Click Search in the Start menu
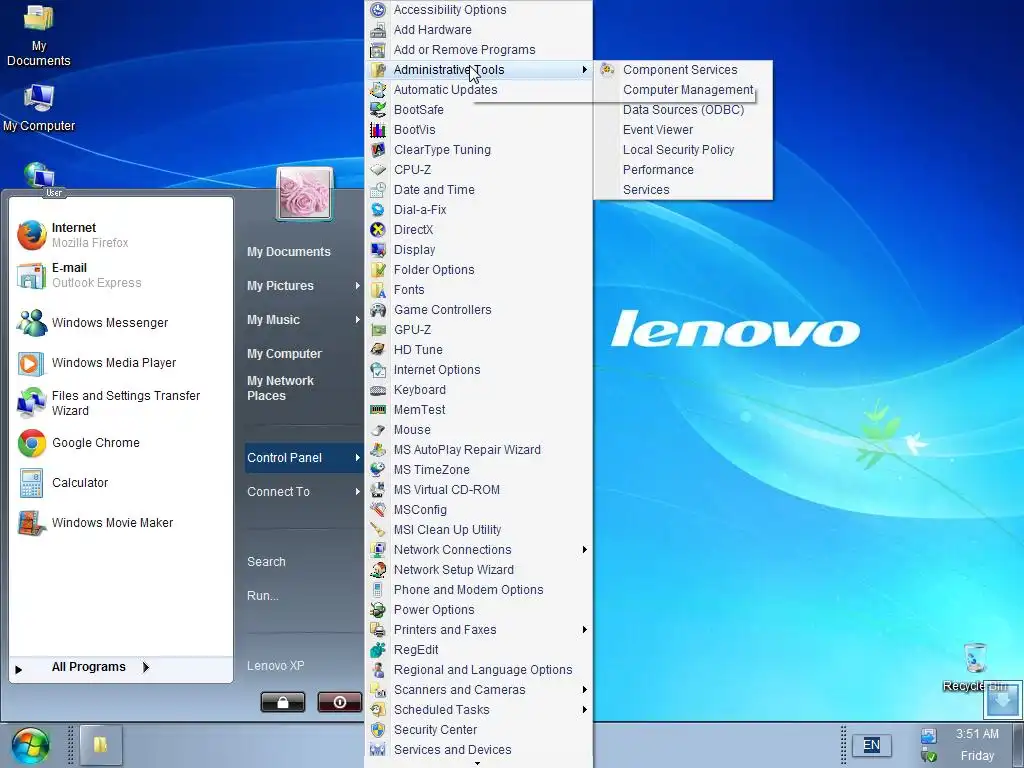 click(x=266, y=562)
